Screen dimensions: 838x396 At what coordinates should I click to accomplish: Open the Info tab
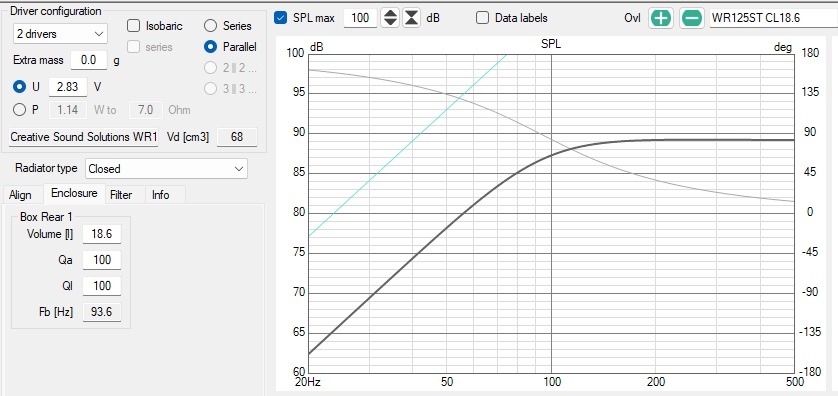(160, 195)
